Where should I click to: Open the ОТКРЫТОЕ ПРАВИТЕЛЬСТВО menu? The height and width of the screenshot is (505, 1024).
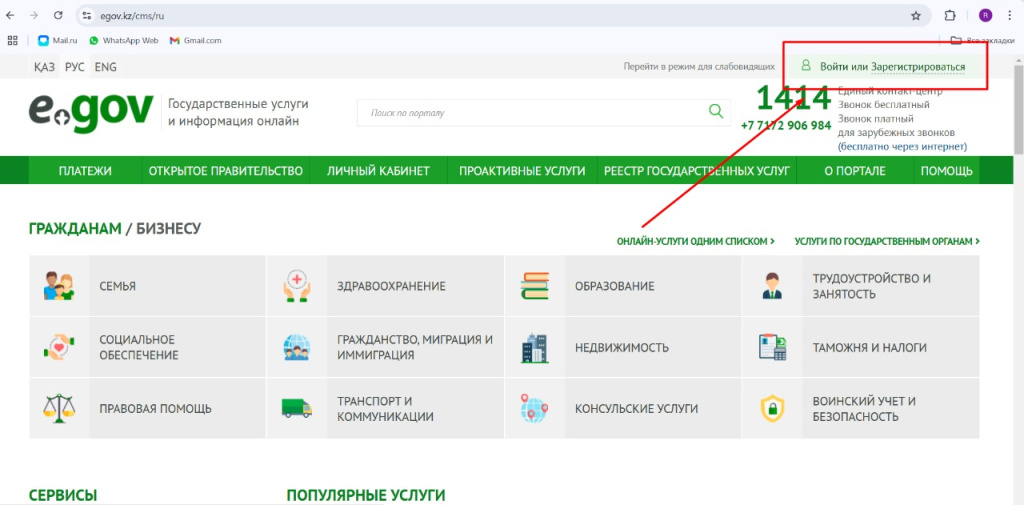pyautogui.click(x=226, y=171)
